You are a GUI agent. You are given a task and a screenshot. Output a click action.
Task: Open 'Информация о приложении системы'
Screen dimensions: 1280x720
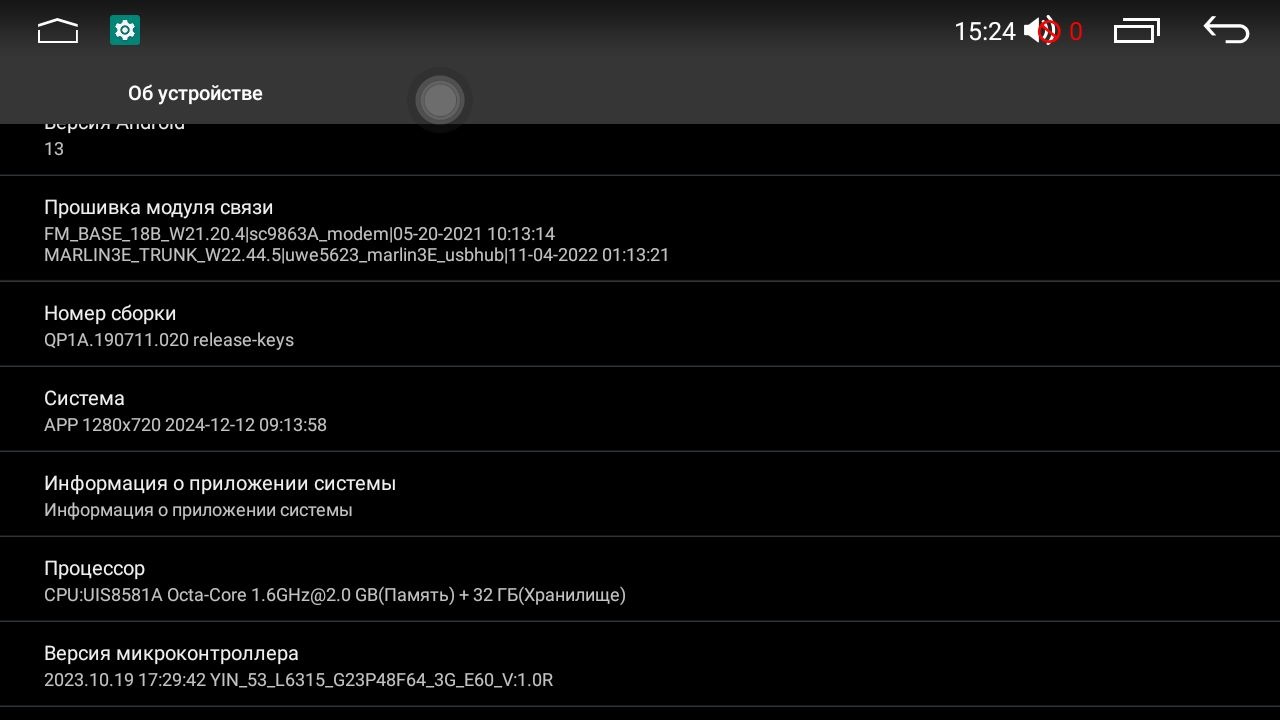tap(640, 494)
